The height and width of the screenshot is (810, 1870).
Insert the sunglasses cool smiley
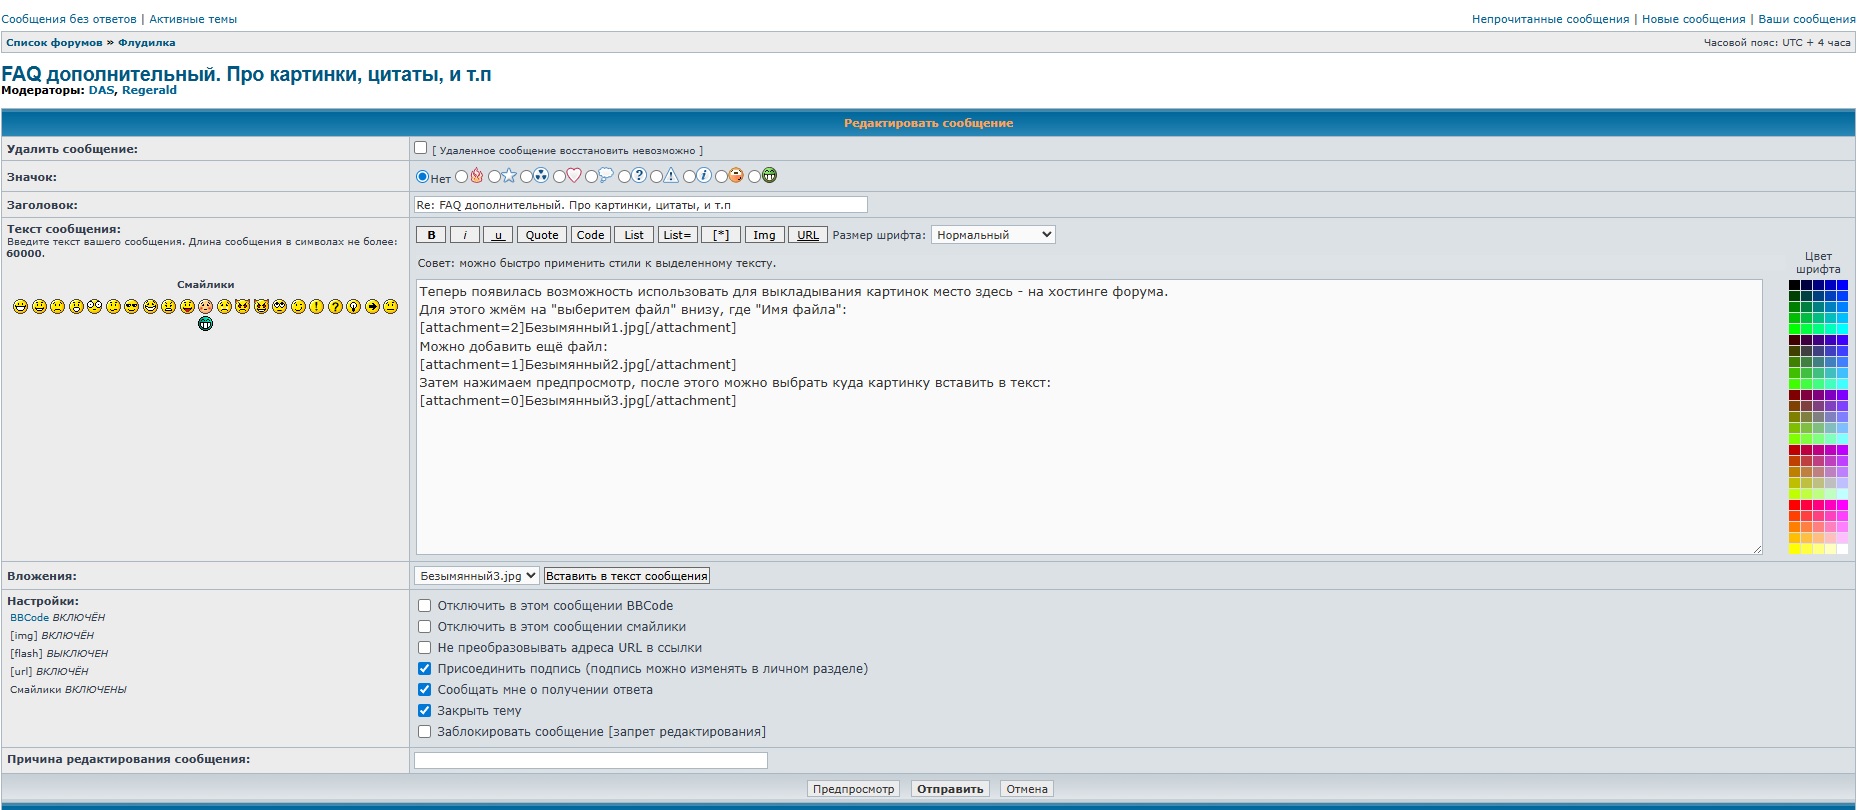click(131, 306)
